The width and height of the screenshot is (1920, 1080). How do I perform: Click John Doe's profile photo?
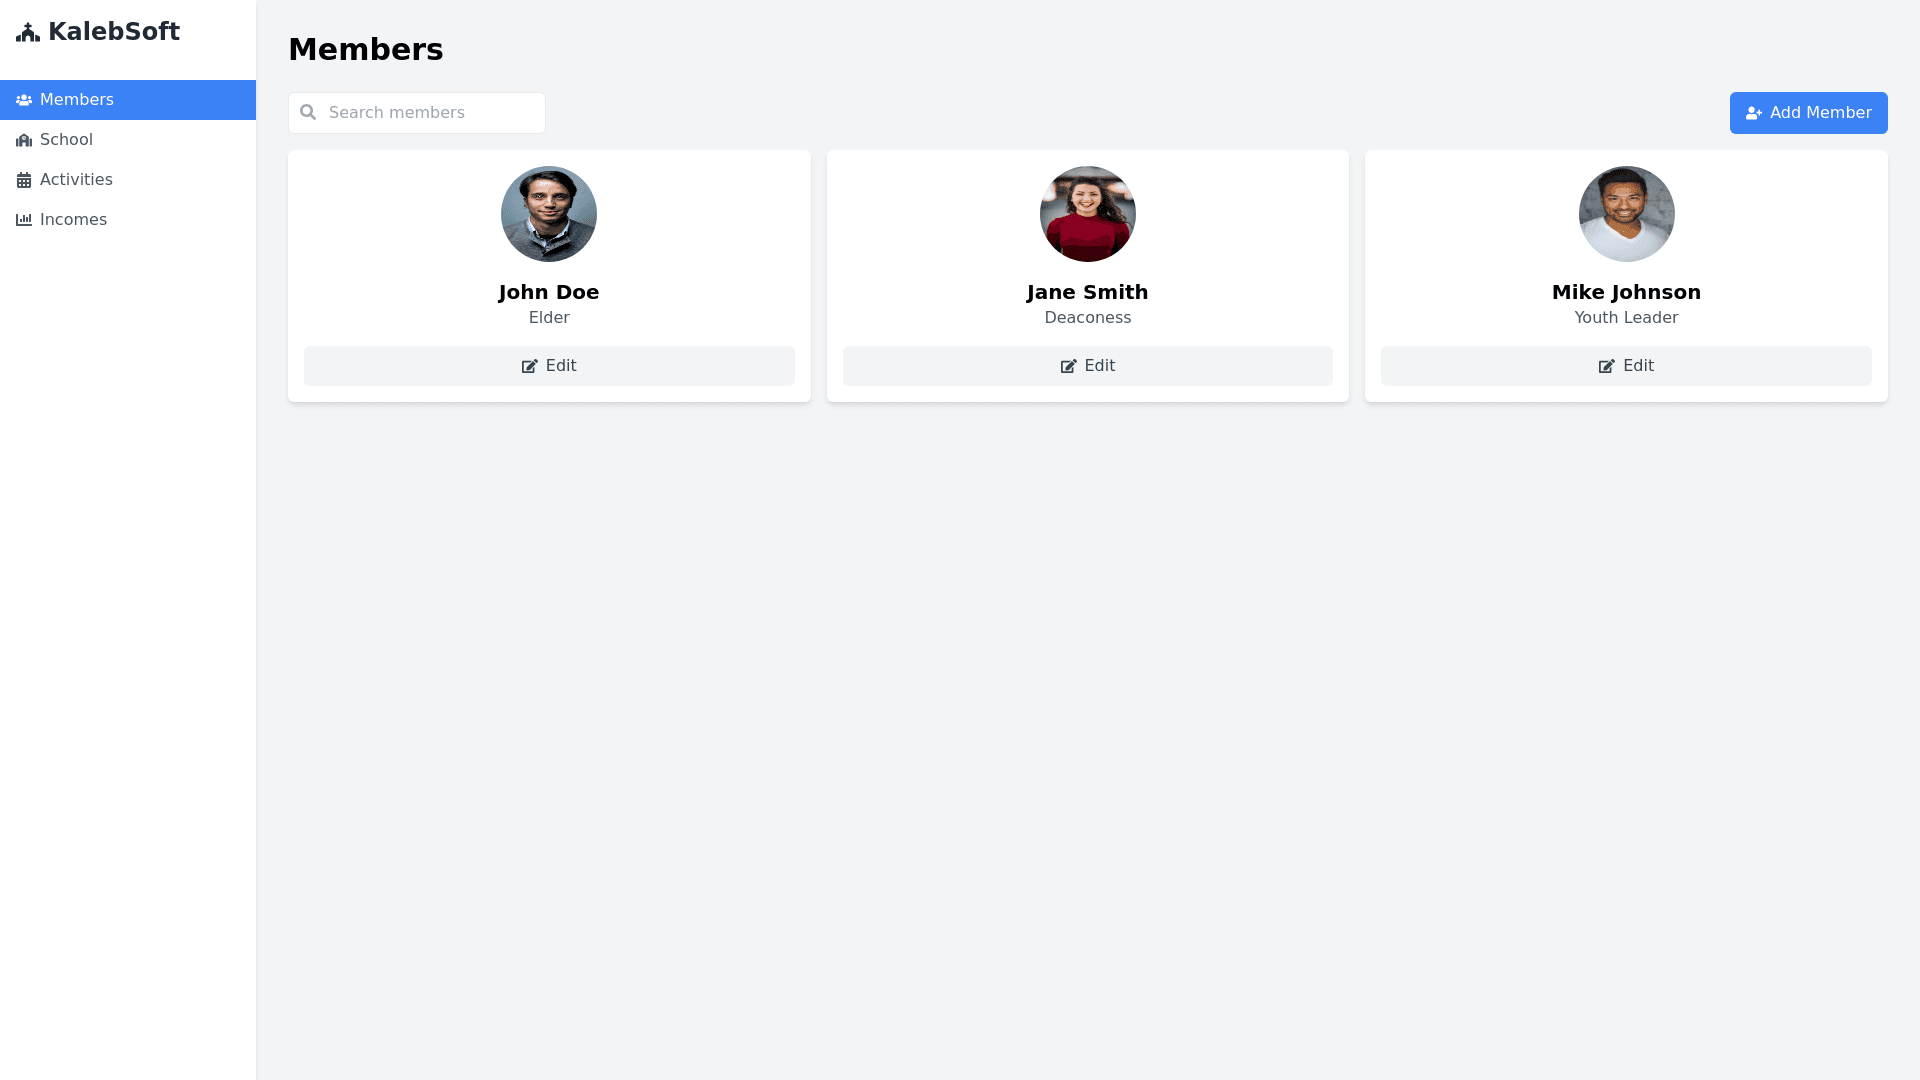[x=549, y=214]
